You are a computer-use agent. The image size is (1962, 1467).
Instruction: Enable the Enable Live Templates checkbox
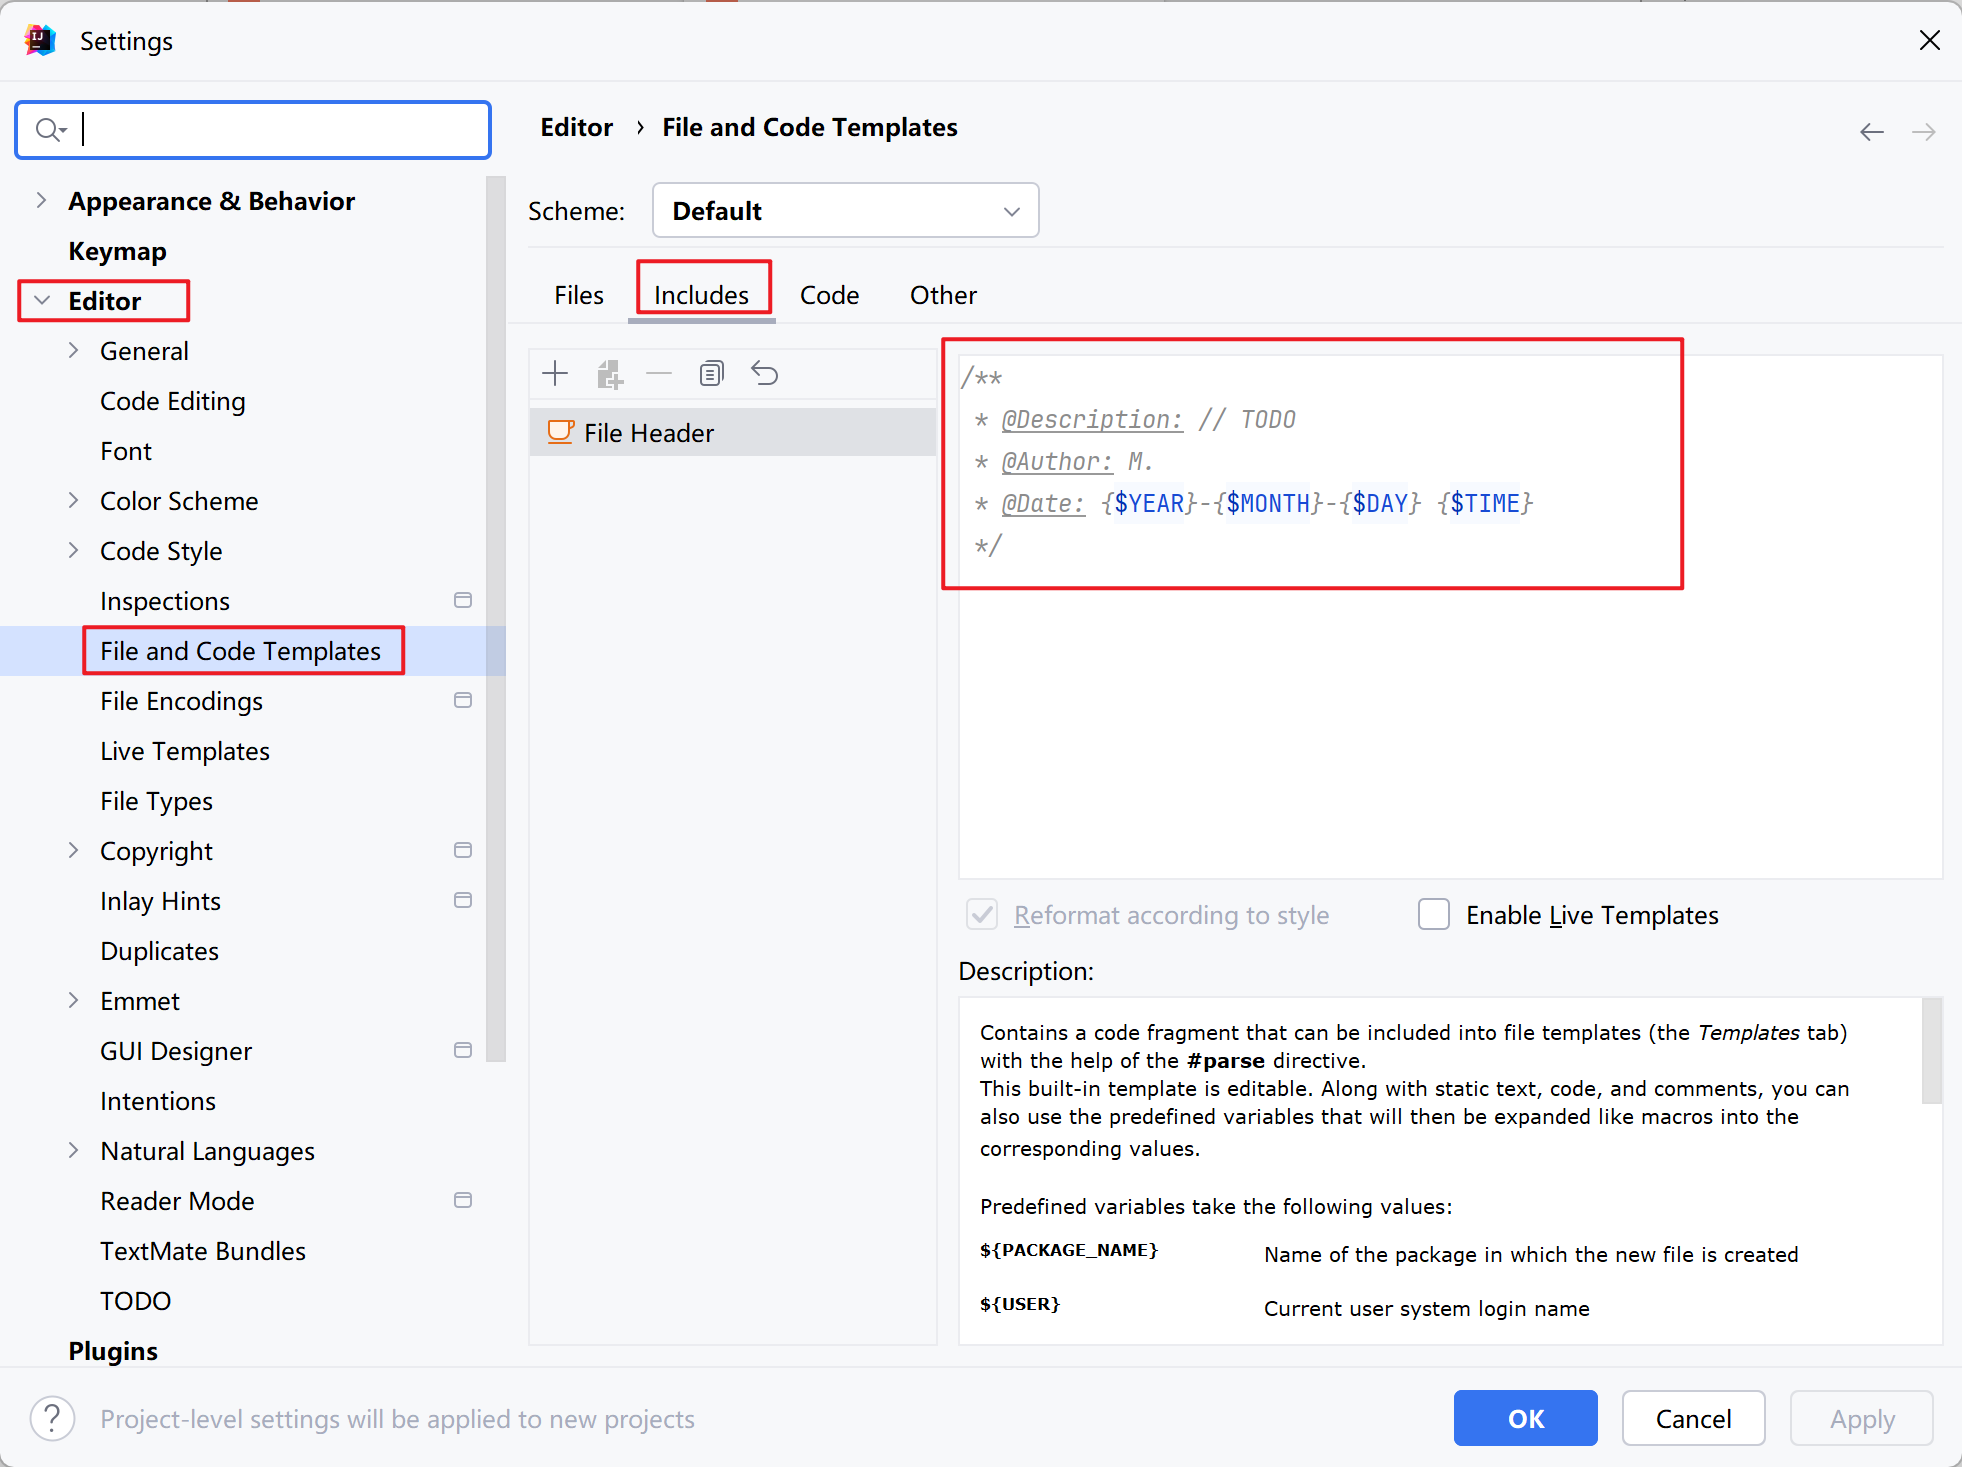(1430, 912)
